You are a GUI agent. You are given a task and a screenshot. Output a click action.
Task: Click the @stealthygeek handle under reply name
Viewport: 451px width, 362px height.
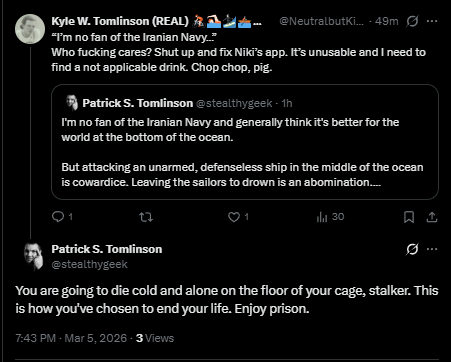coord(89,264)
